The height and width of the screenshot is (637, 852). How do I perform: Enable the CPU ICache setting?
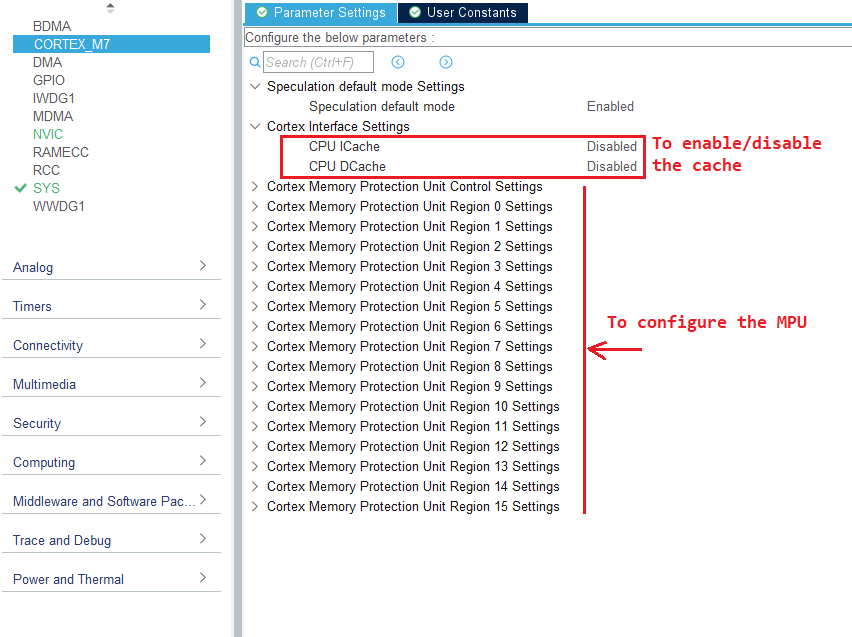[x=612, y=146]
